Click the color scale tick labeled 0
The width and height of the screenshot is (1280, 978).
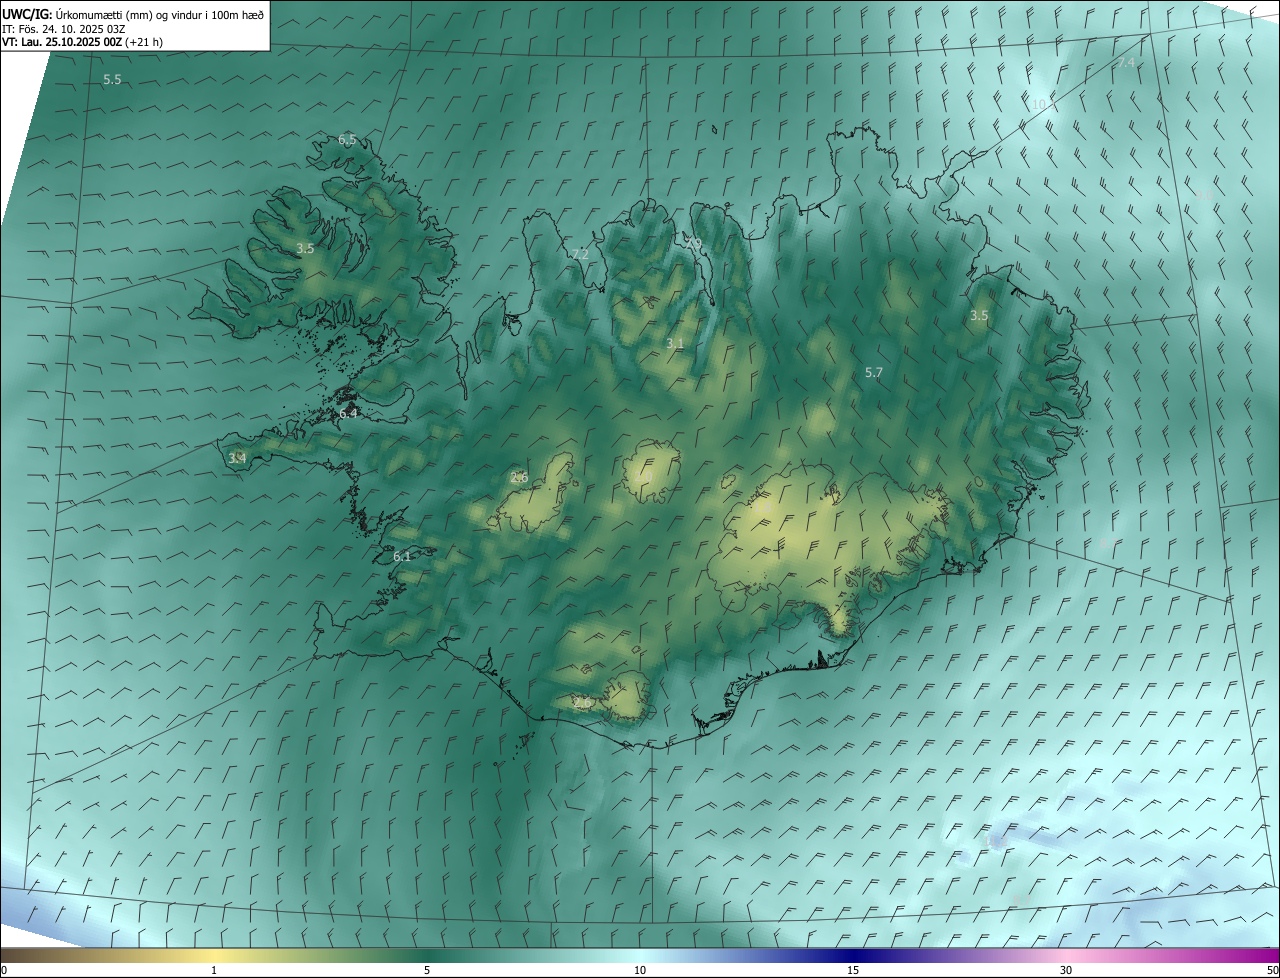[x=4, y=970]
